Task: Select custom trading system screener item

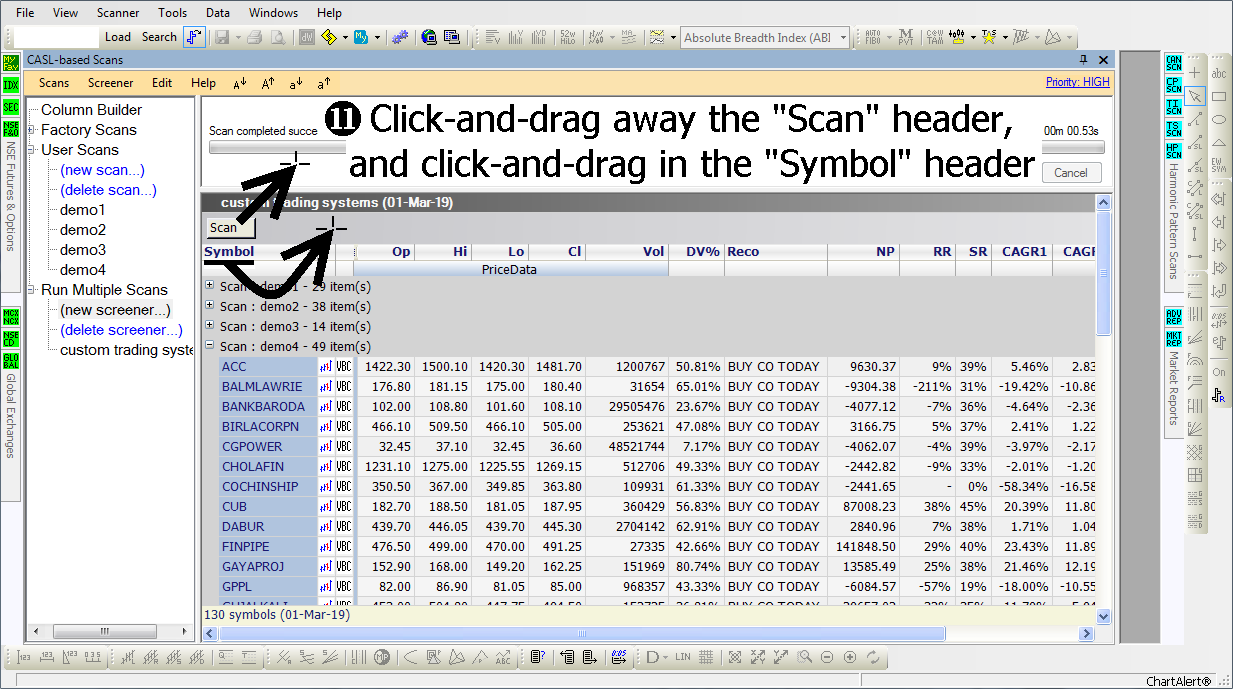Action: (x=127, y=350)
